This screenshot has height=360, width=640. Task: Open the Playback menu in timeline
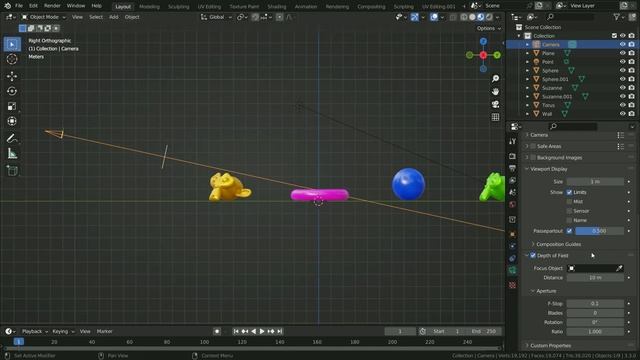(35, 331)
